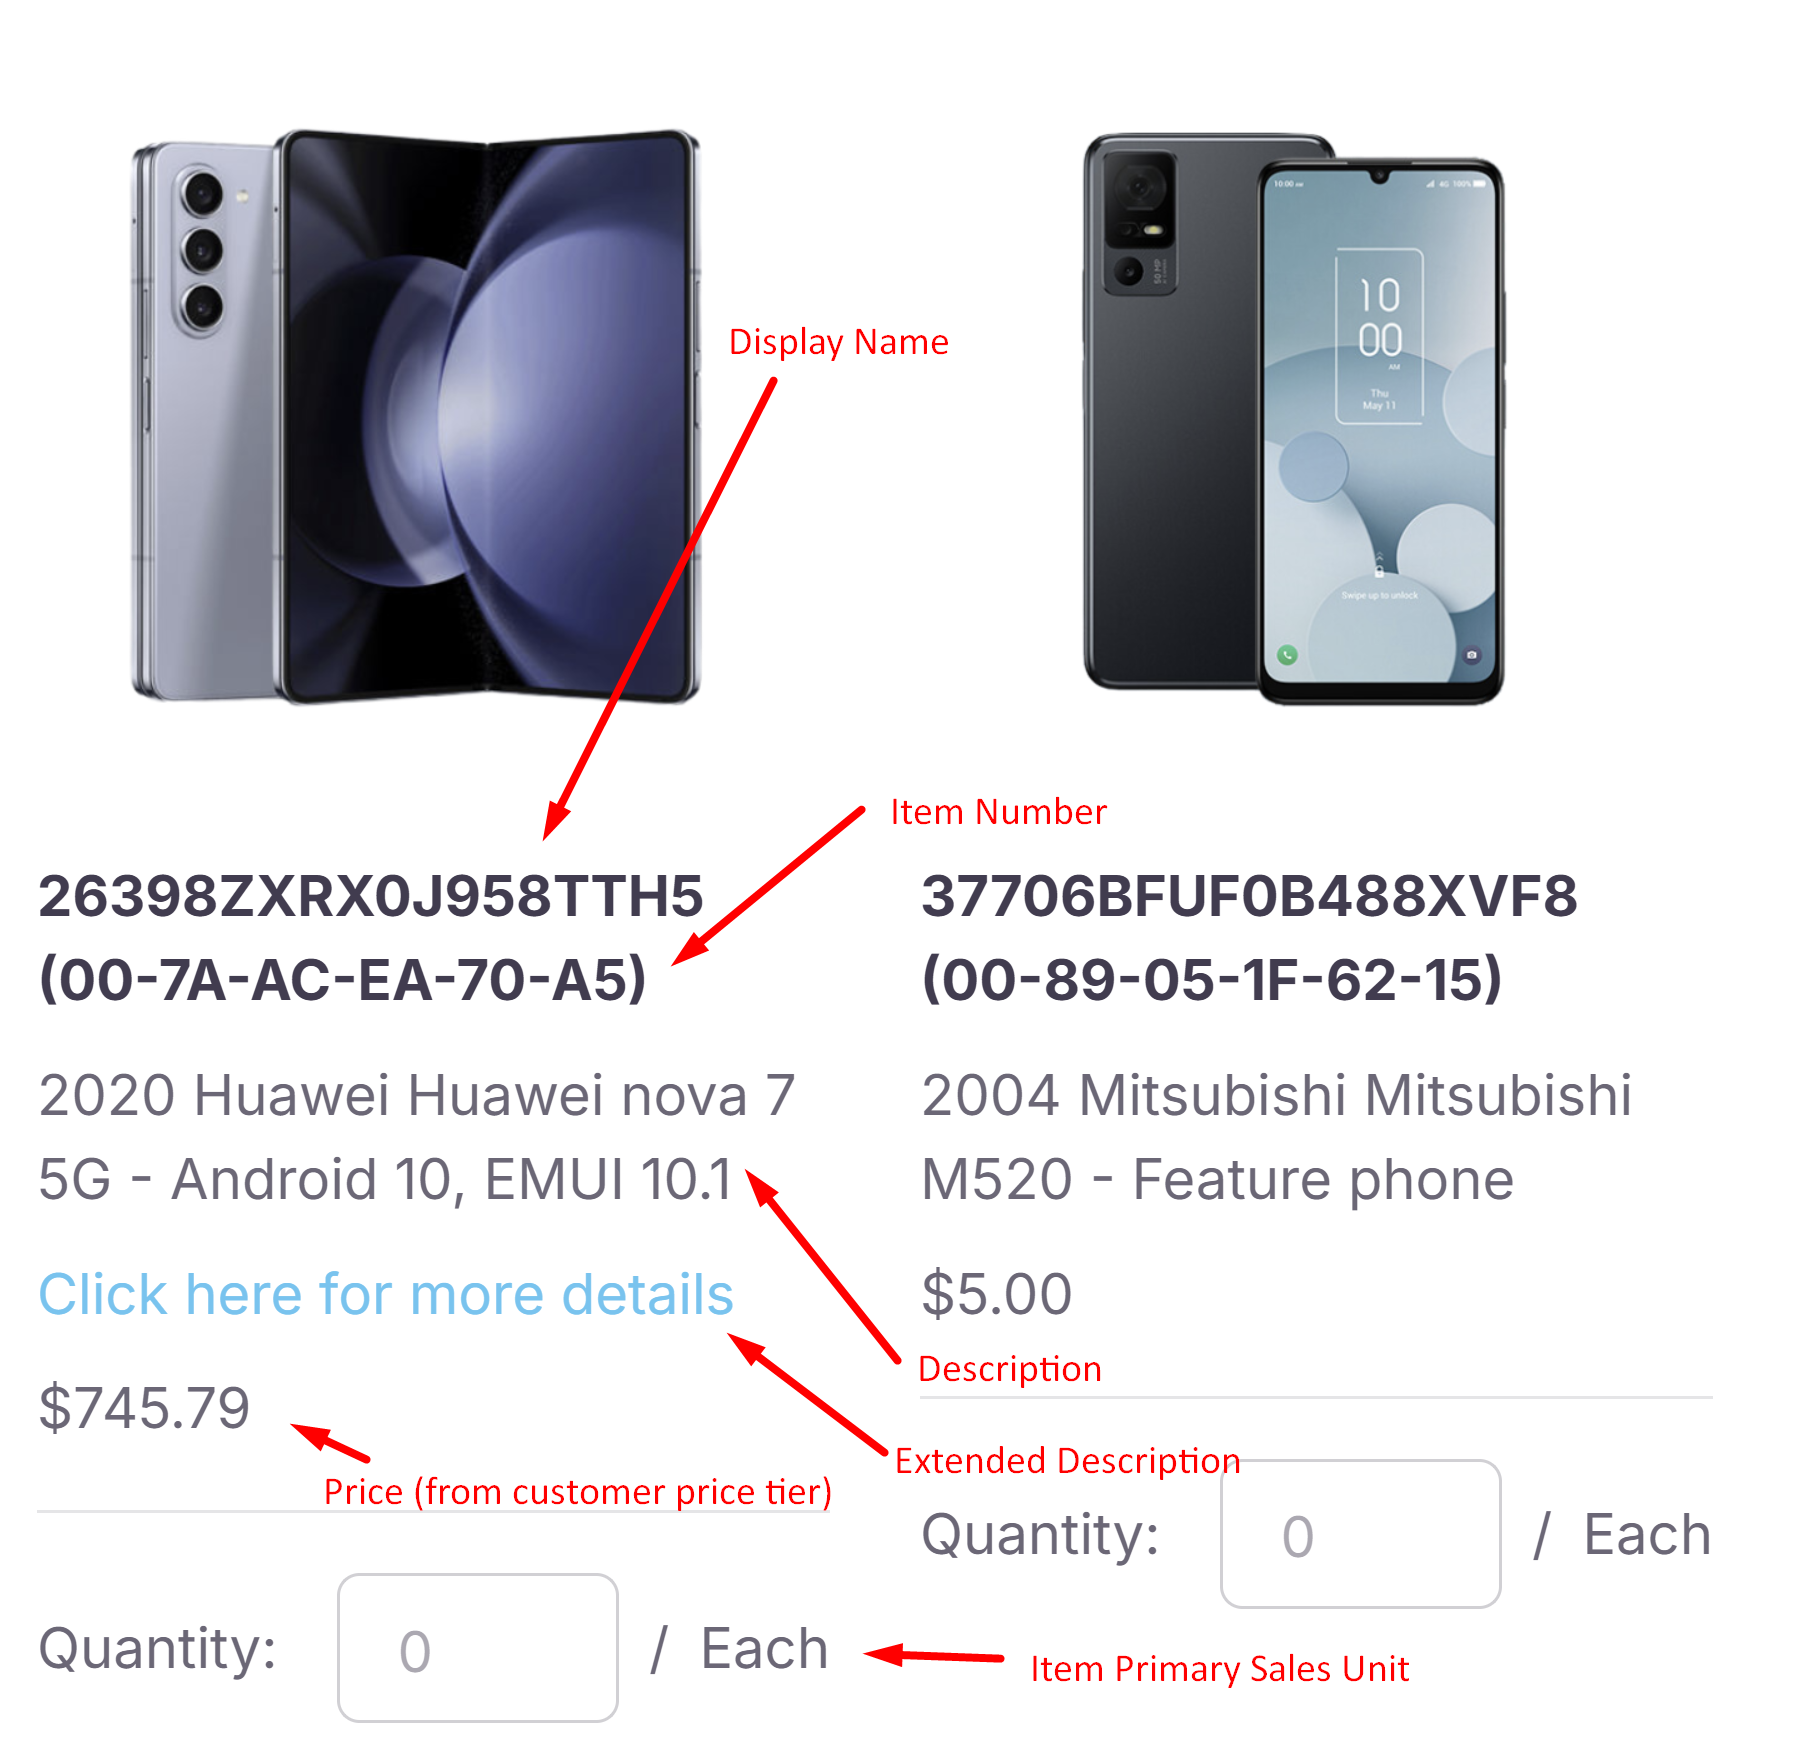Image resolution: width=1798 pixels, height=1740 pixels.
Task: Click the $745.79 price text
Action: pyautogui.click(x=144, y=1408)
